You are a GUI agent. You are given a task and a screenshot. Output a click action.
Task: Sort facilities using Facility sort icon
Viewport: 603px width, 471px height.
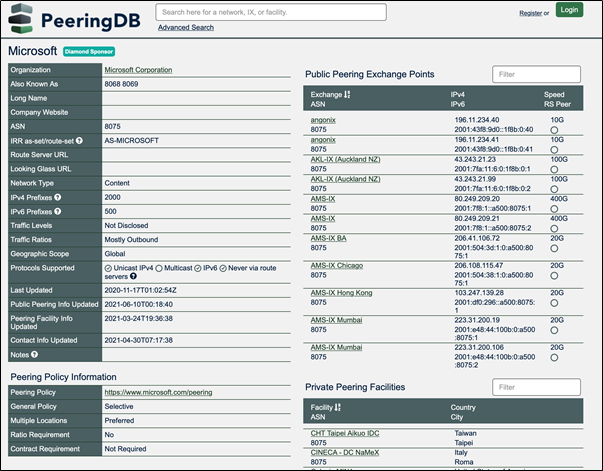(x=338, y=407)
